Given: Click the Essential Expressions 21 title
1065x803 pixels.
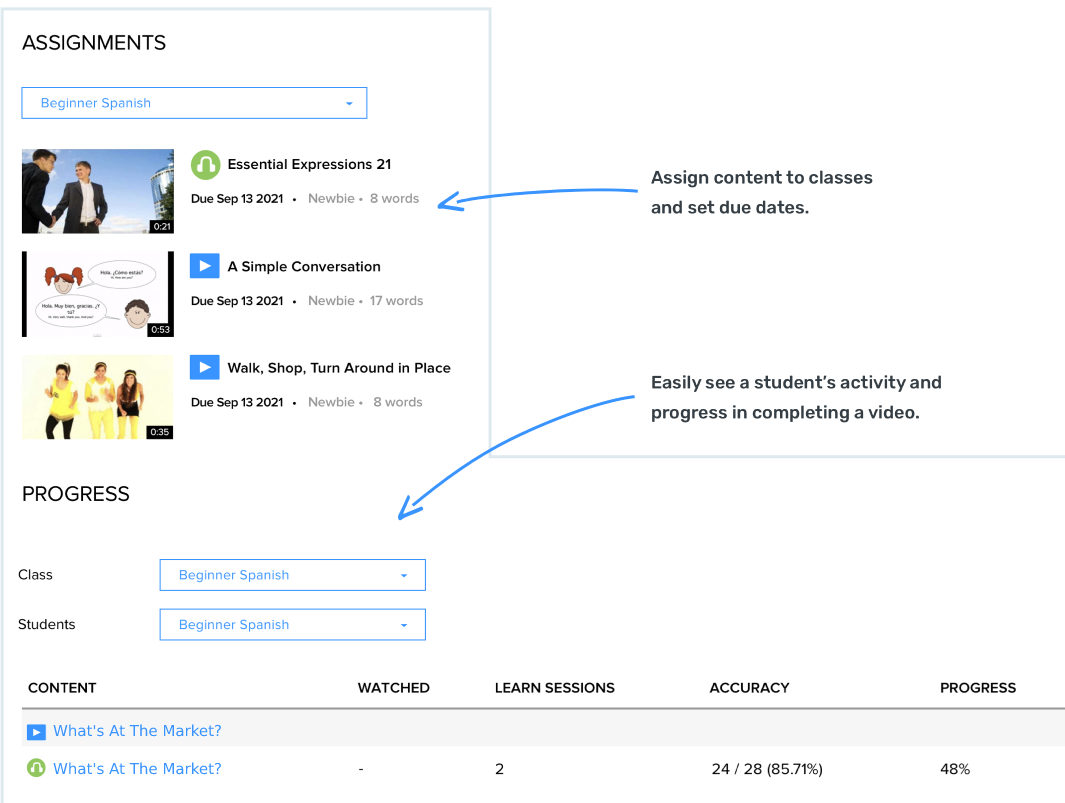Looking at the screenshot, I should pos(309,164).
